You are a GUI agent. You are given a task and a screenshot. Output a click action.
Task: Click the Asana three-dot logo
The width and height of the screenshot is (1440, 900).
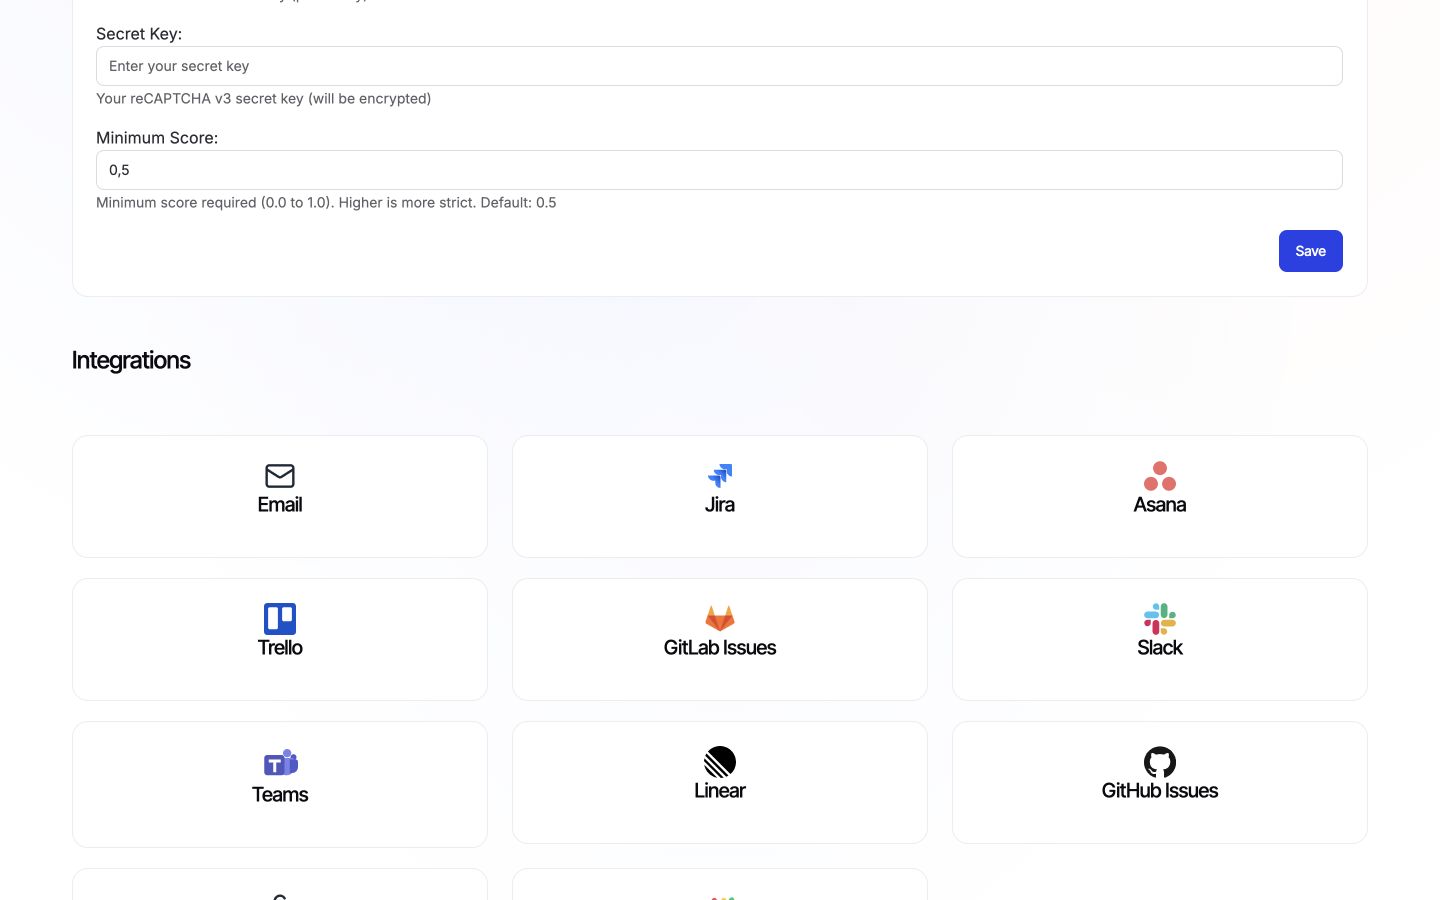[x=1160, y=476]
